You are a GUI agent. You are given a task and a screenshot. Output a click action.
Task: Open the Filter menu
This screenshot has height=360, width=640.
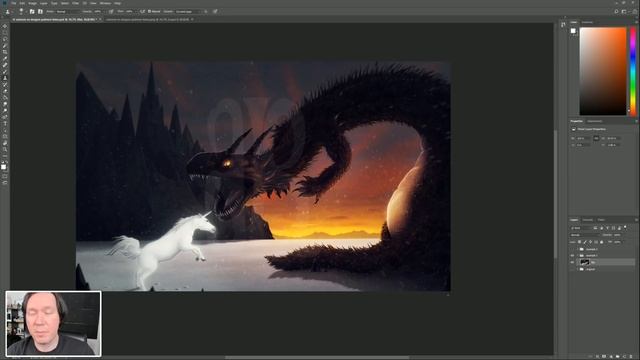click(76, 3)
